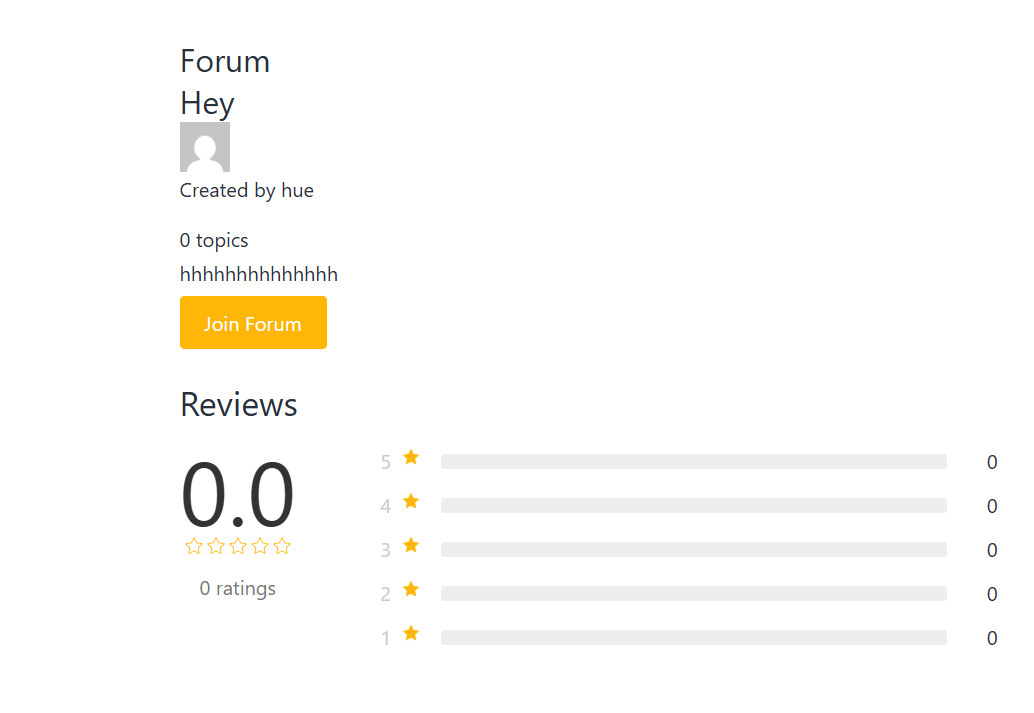Click the gold star beside 5
Screen dimensions: 1034x713
tap(411, 458)
